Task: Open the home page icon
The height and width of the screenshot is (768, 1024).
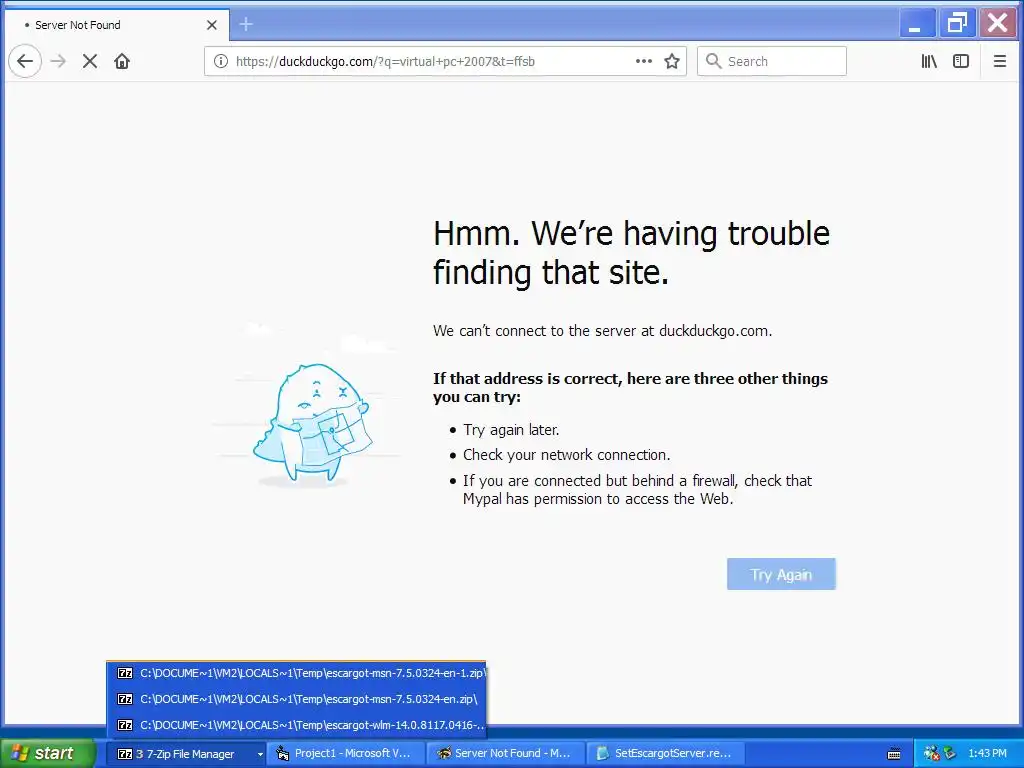Action: 122,61
